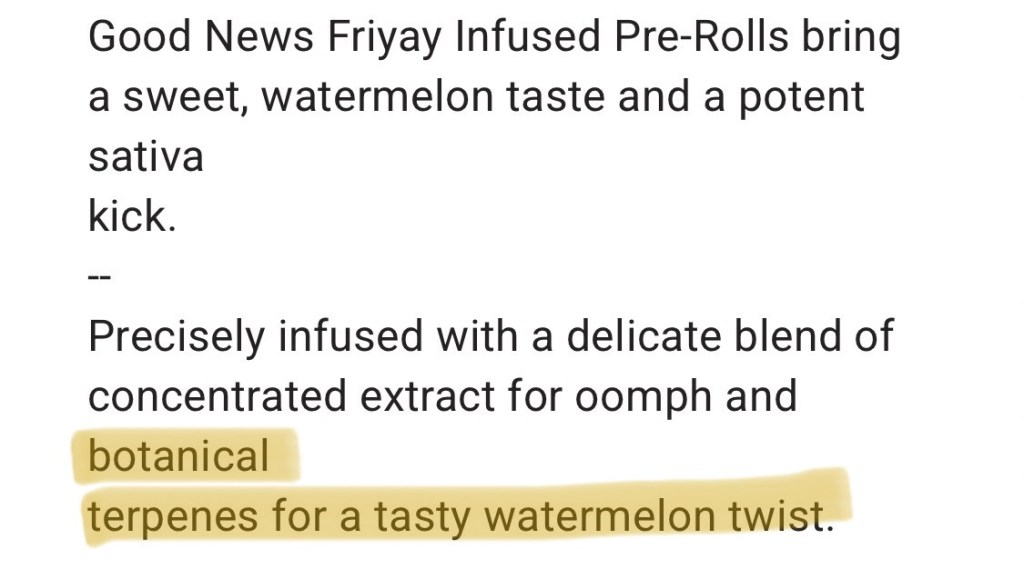Click the word "twist" in last line

point(789,517)
